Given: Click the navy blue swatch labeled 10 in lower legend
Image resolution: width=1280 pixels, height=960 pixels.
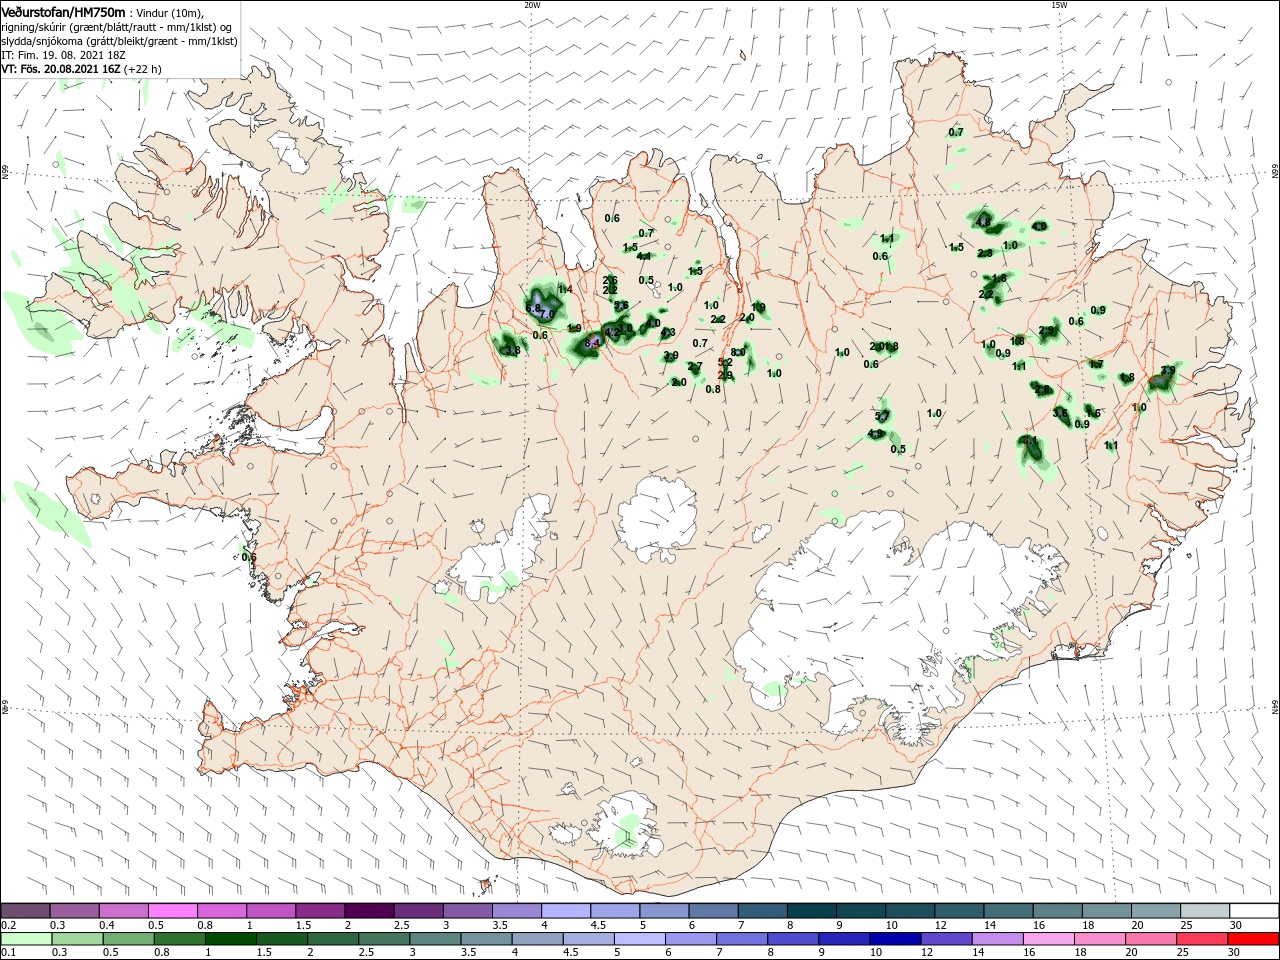Looking at the screenshot, I should 894,939.
